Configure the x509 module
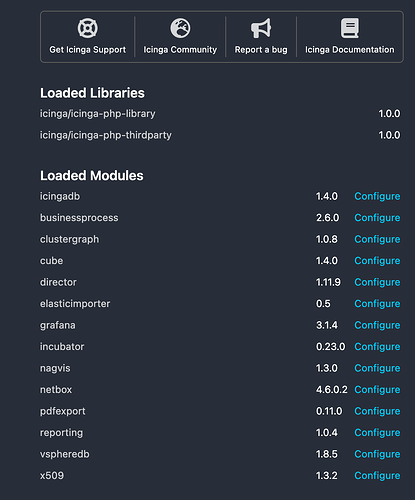Viewport: 415px width, 500px height. tap(377, 476)
